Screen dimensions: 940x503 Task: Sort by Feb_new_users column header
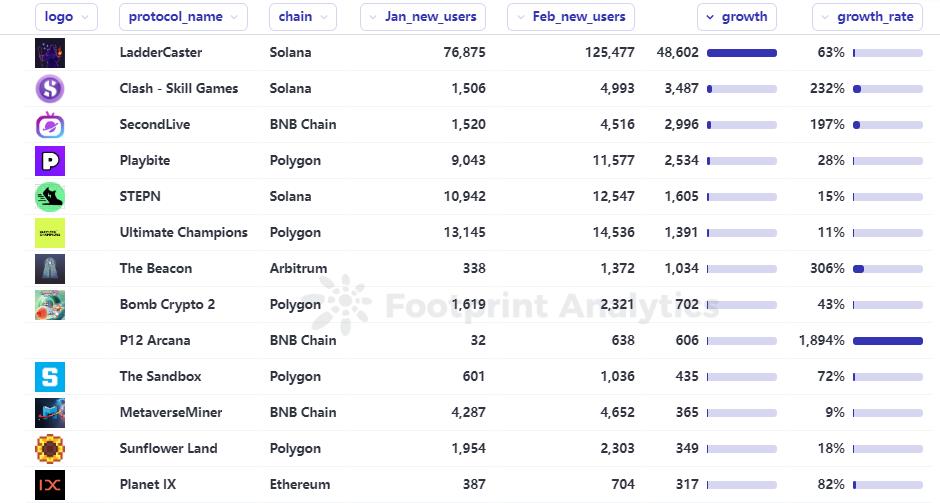tap(570, 17)
